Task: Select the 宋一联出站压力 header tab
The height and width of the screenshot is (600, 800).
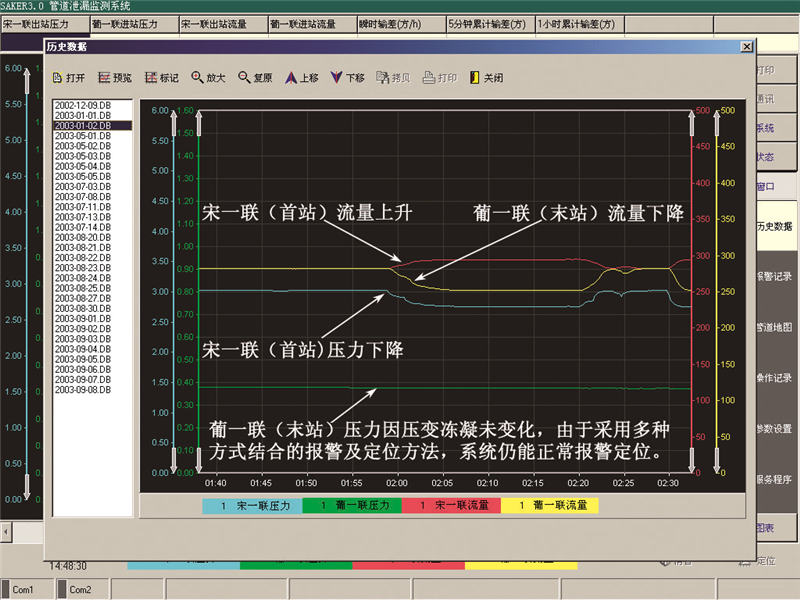Action: tap(43, 23)
